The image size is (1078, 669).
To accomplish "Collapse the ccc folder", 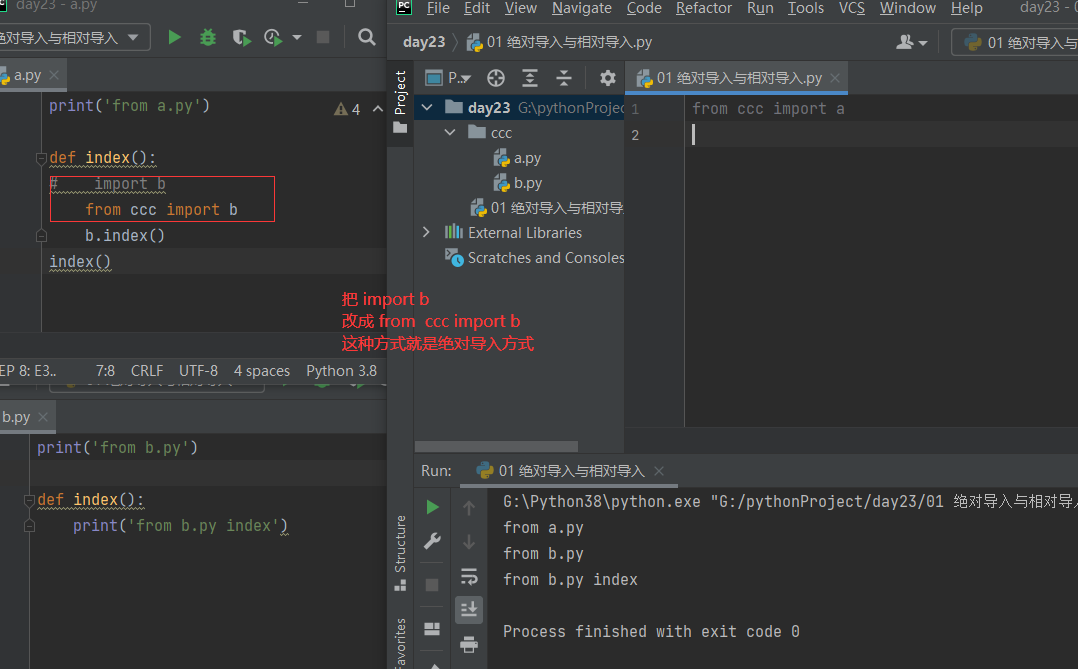I will pos(450,133).
